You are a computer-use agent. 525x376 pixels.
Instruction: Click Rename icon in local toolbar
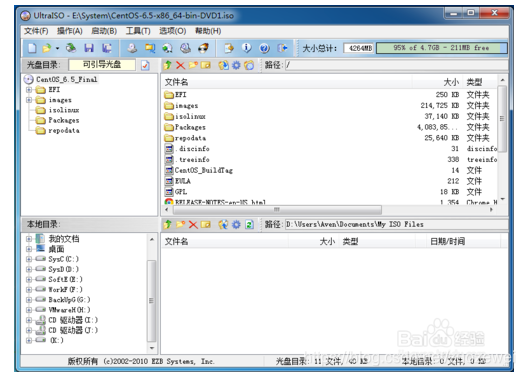coord(206,224)
